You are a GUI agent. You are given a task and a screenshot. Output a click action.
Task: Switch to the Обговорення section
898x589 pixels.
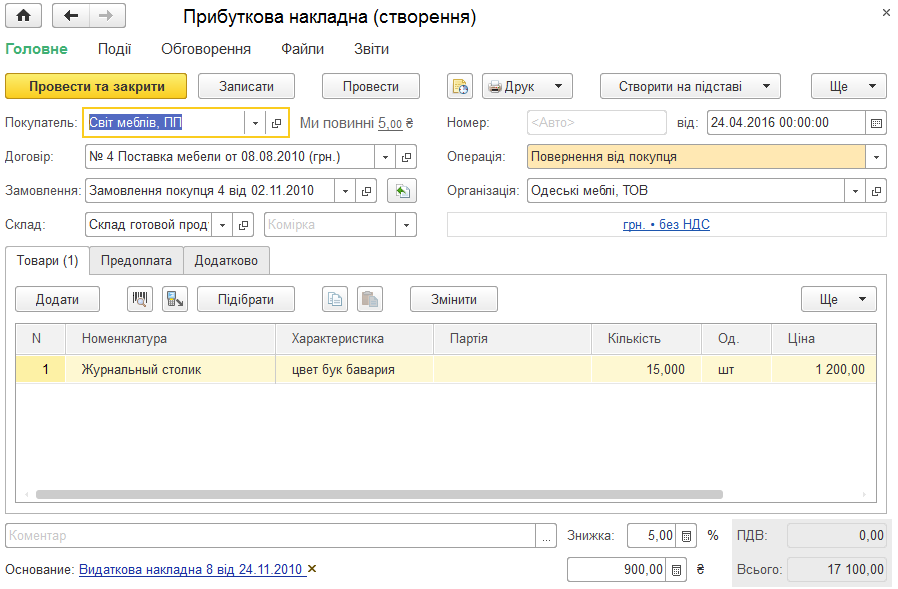click(206, 49)
